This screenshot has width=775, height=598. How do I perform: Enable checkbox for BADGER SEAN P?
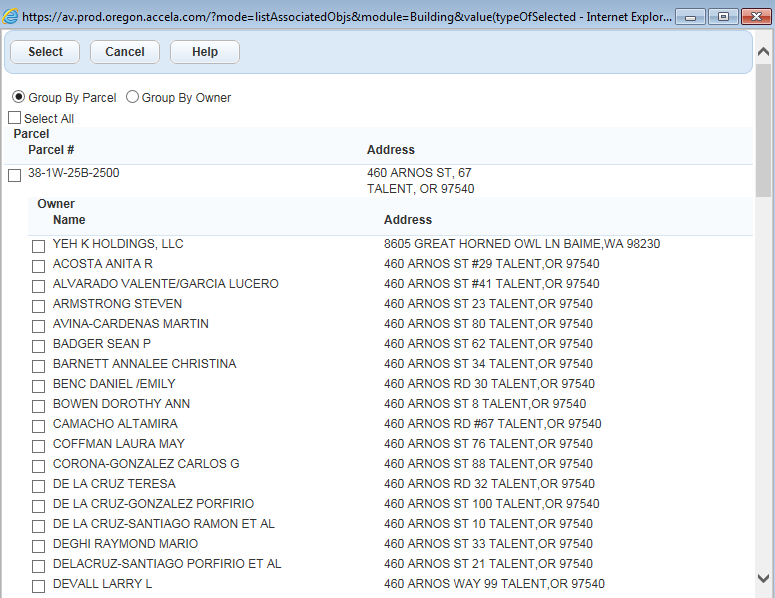(x=38, y=346)
